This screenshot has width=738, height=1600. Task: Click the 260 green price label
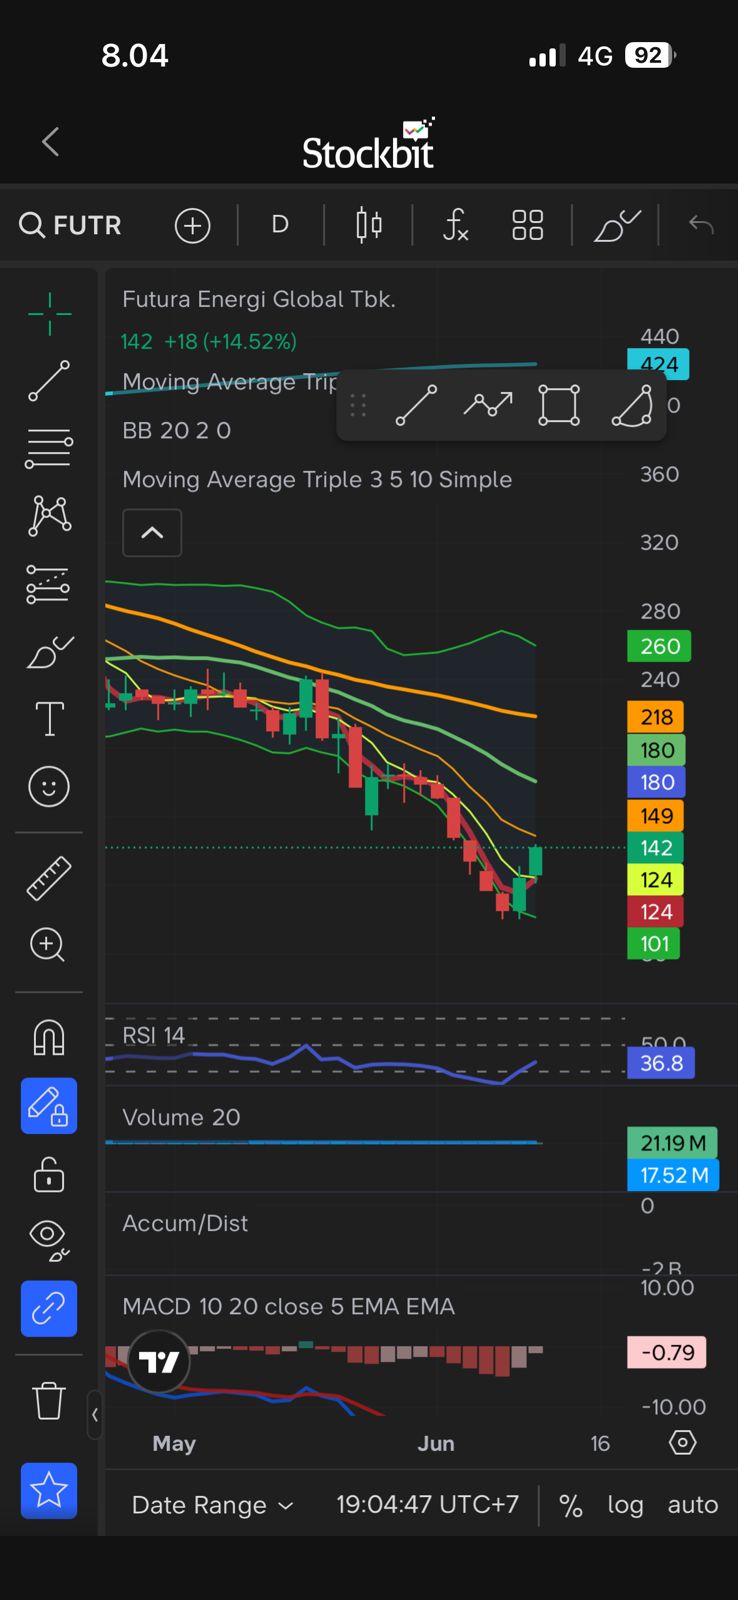pyautogui.click(x=659, y=646)
